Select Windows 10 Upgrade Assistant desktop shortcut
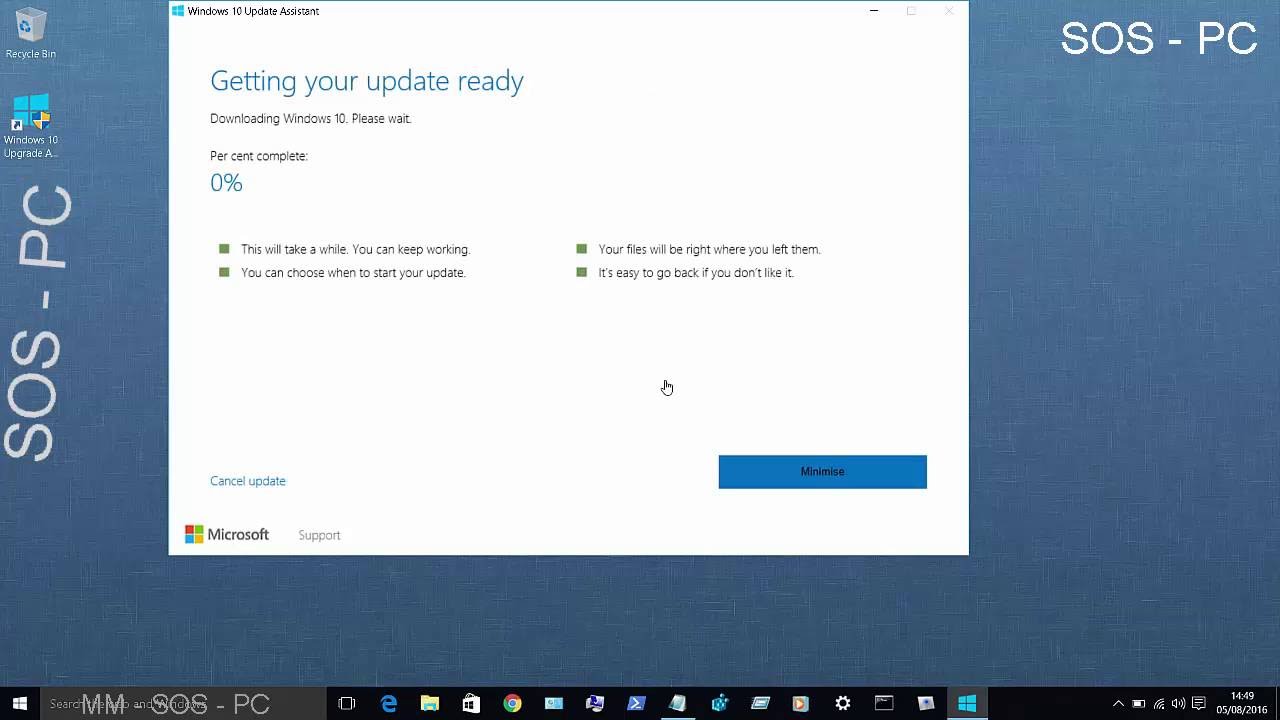The image size is (1280, 720). [31, 126]
